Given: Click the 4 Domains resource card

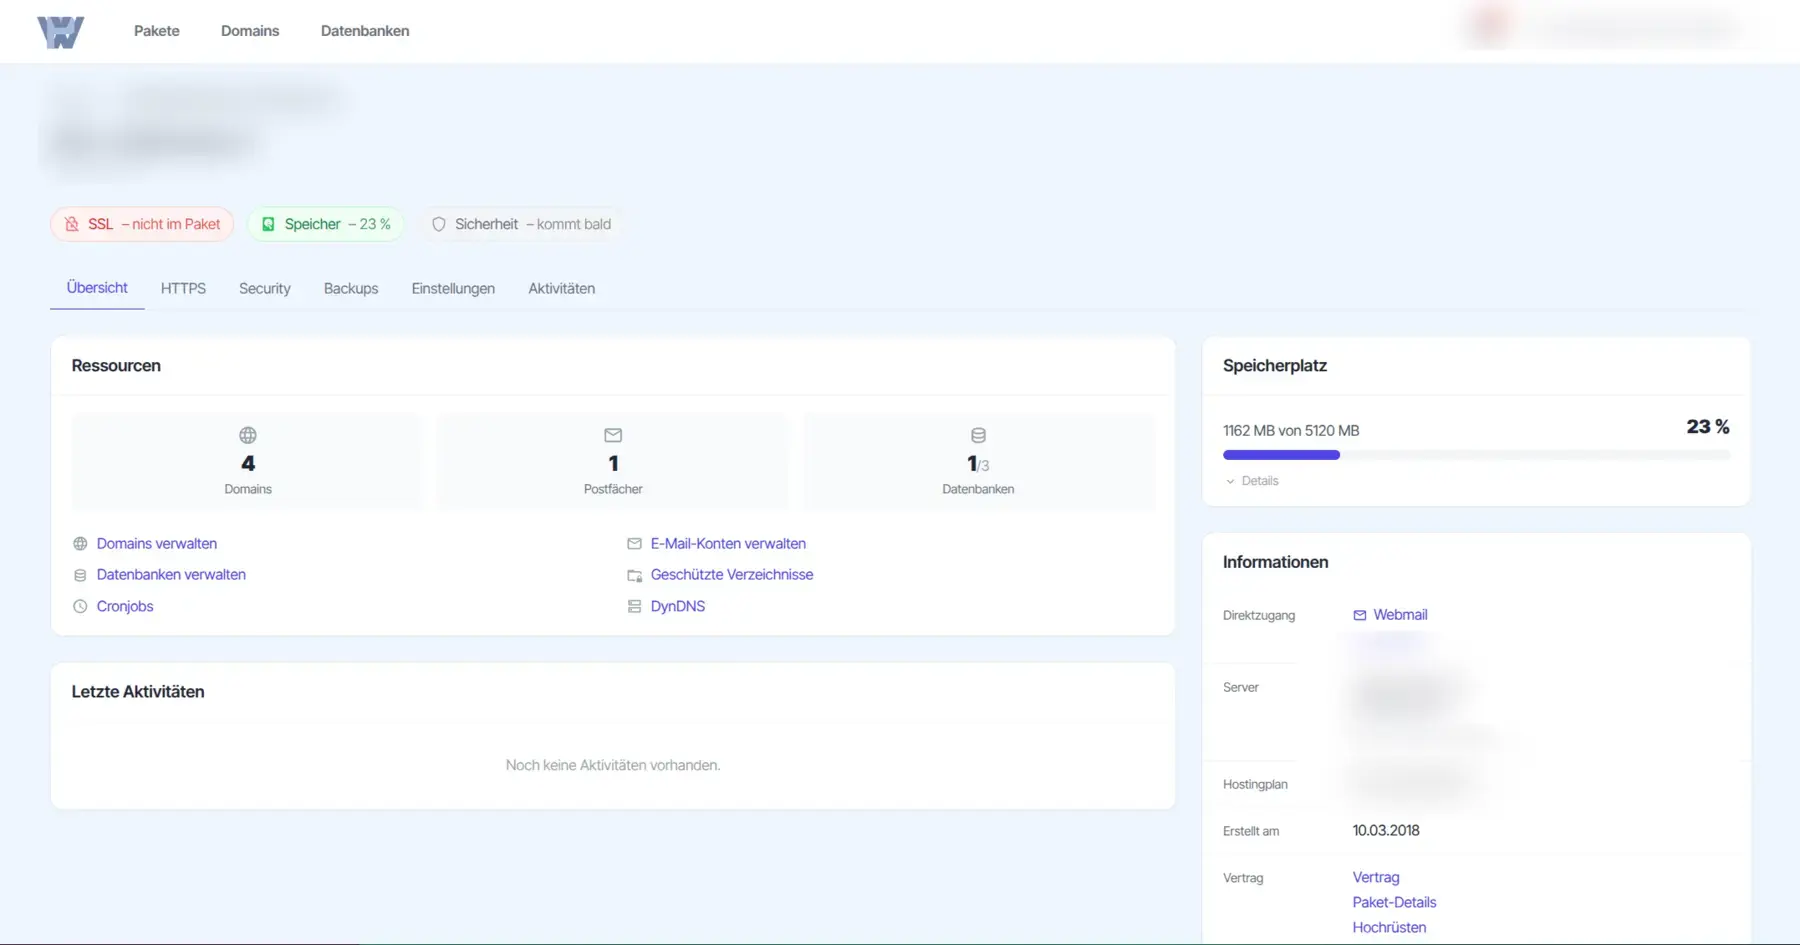Looking at the screenshot, I should point(247,462).
